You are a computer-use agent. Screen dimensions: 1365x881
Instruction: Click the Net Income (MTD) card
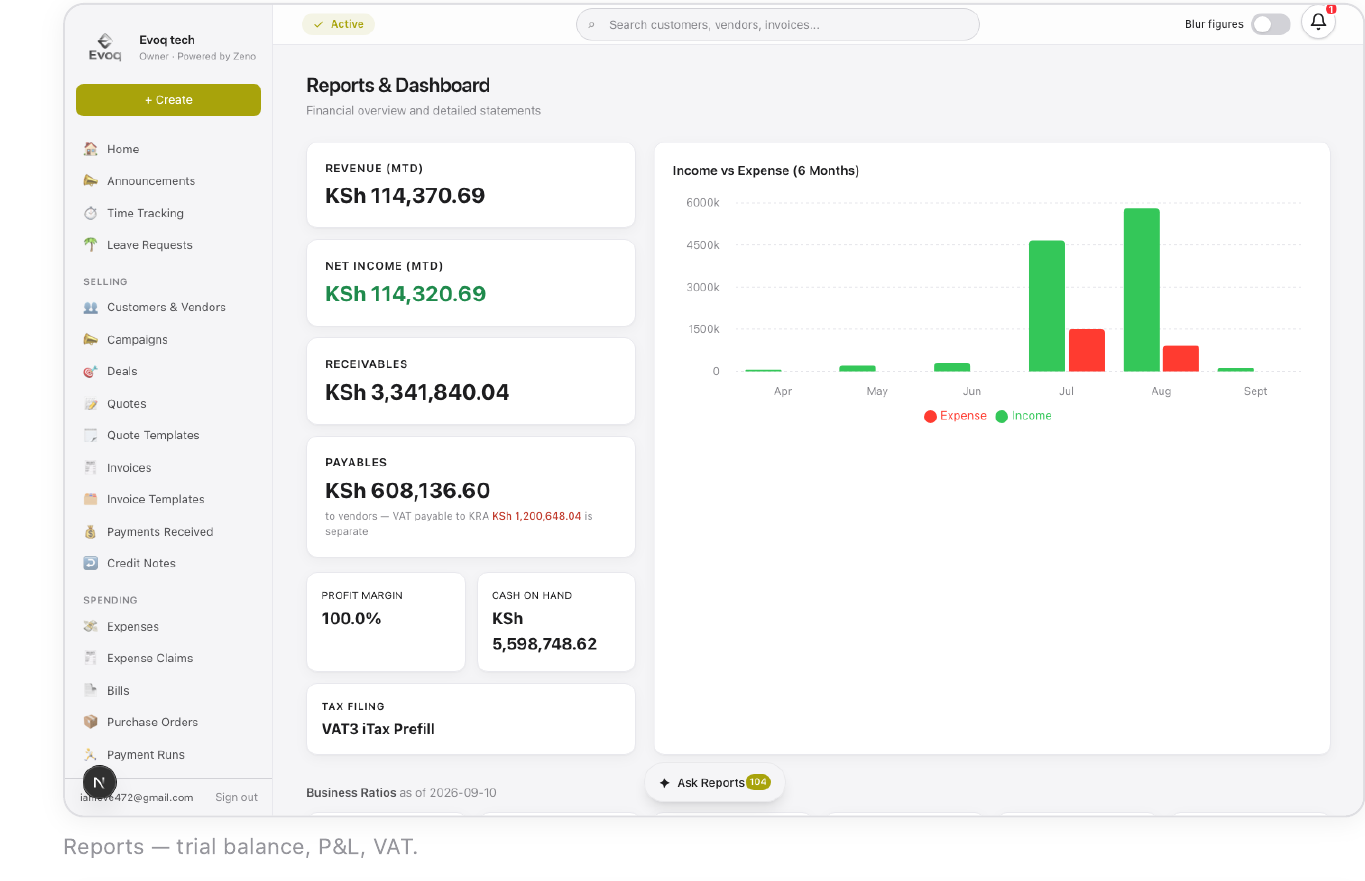click(471, 283)
